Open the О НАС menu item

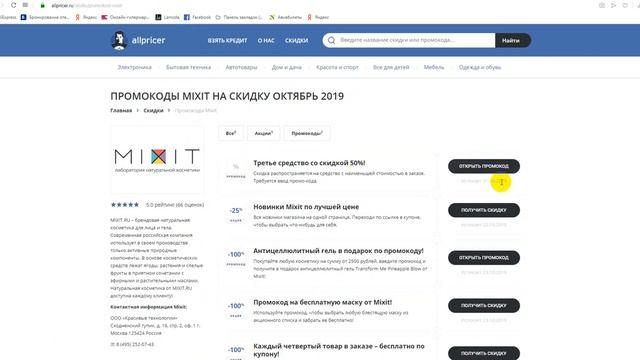tap(266, 40)
